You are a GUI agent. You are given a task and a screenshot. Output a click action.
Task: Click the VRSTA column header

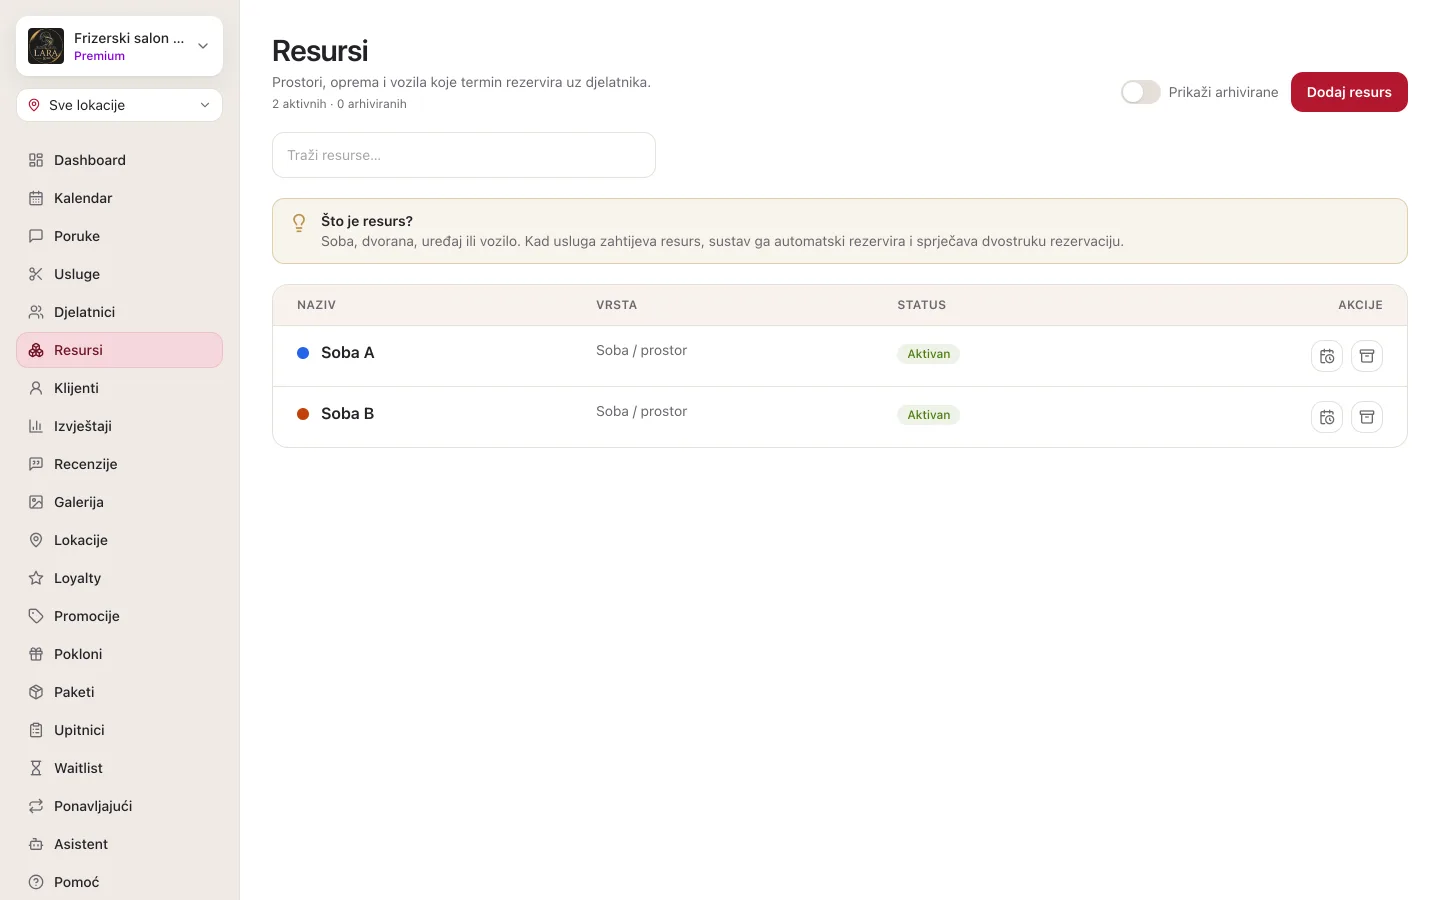616,305
